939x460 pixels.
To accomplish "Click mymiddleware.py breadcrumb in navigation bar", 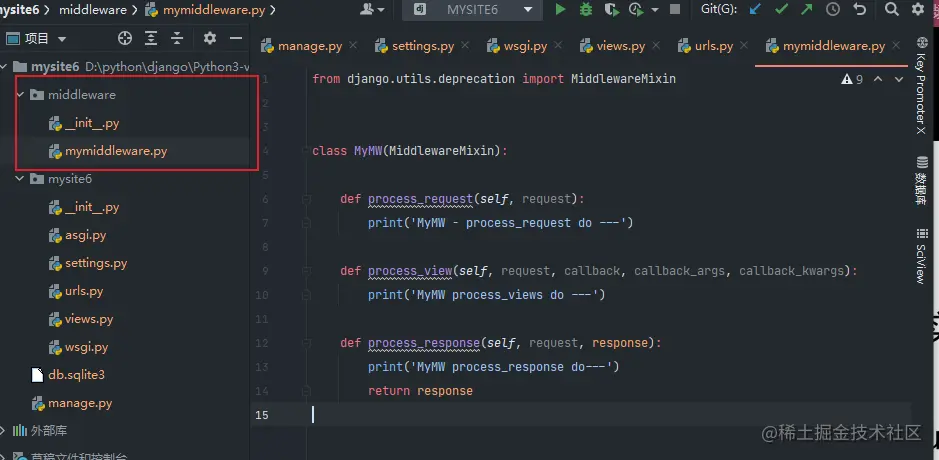I will [x=206, y=10].
